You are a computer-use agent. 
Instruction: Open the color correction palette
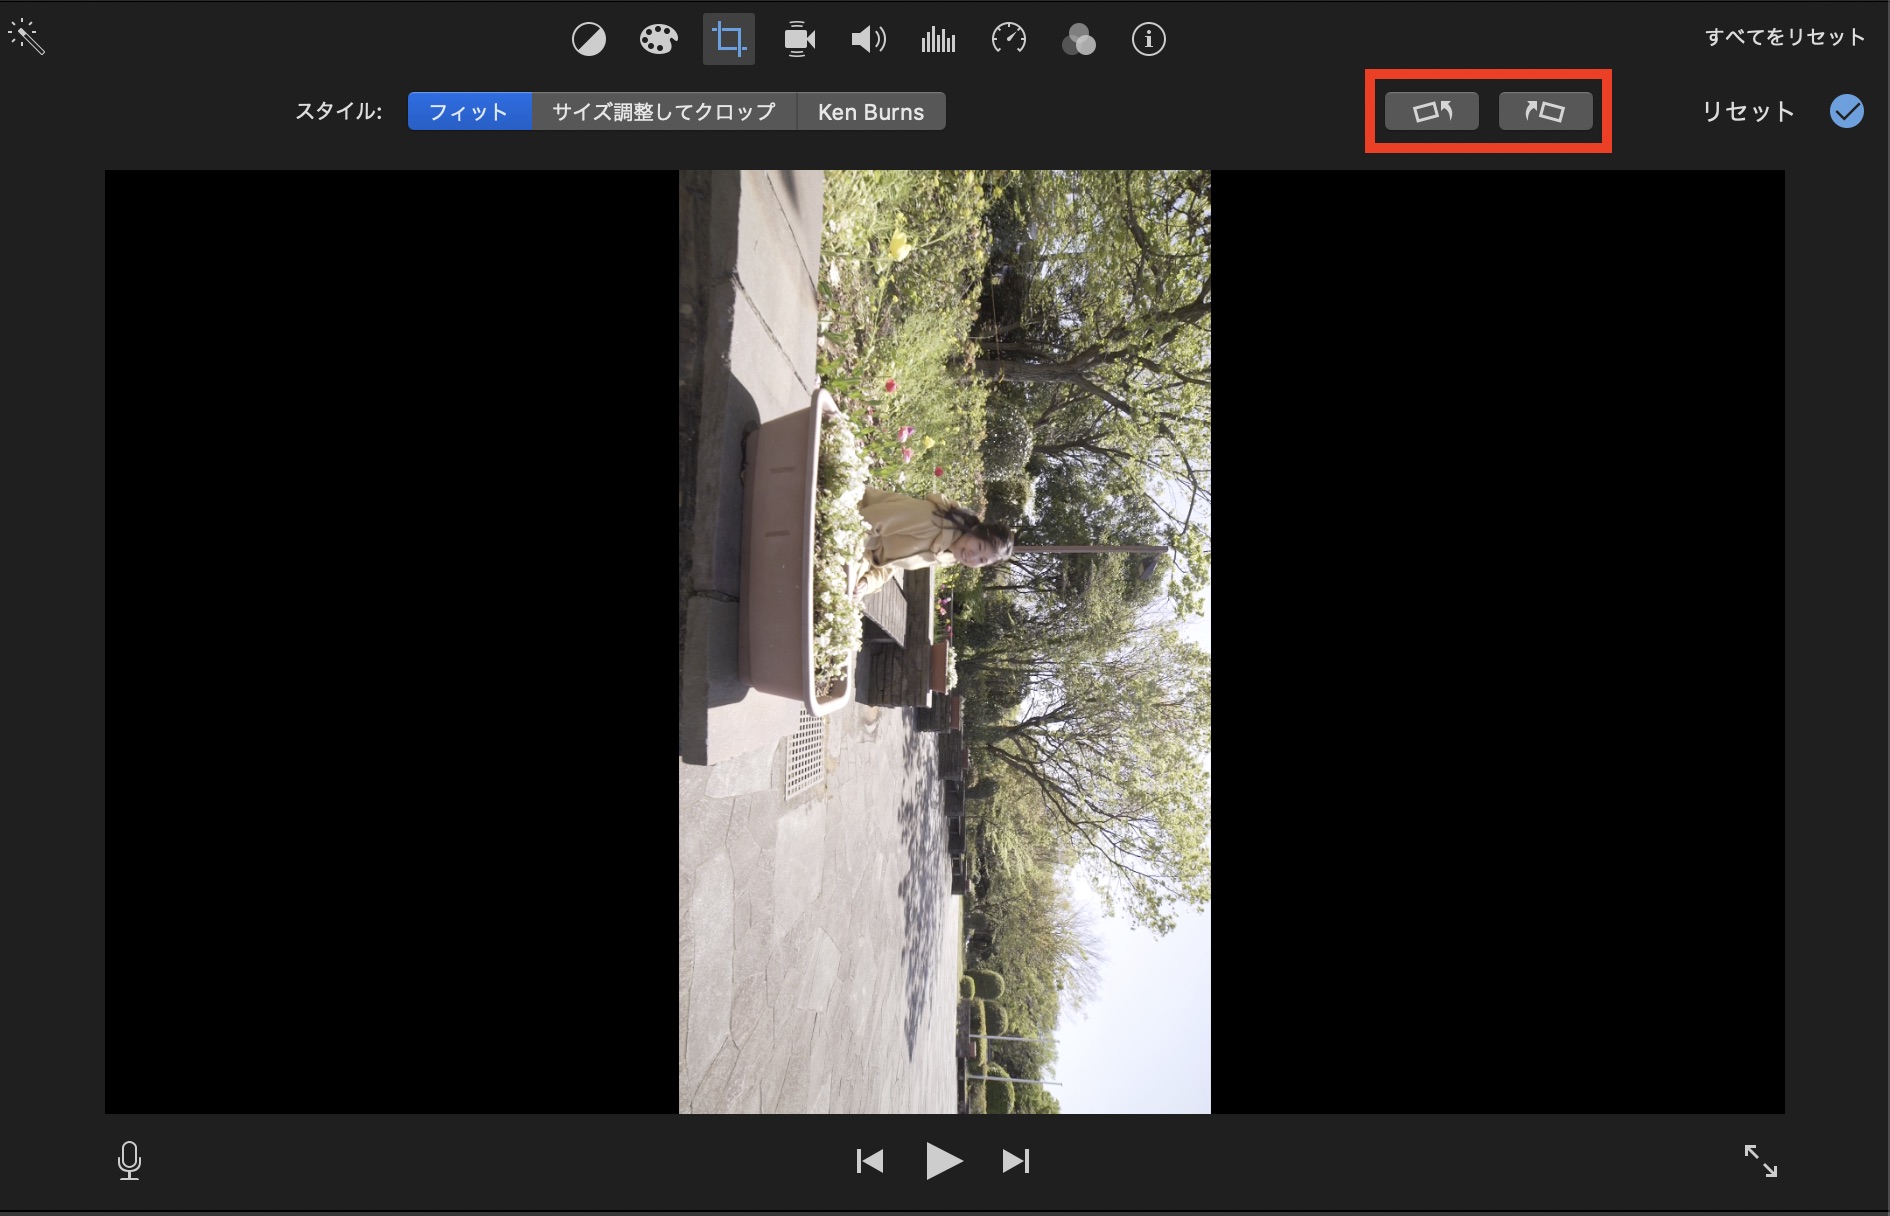click(x=659, y=40)
